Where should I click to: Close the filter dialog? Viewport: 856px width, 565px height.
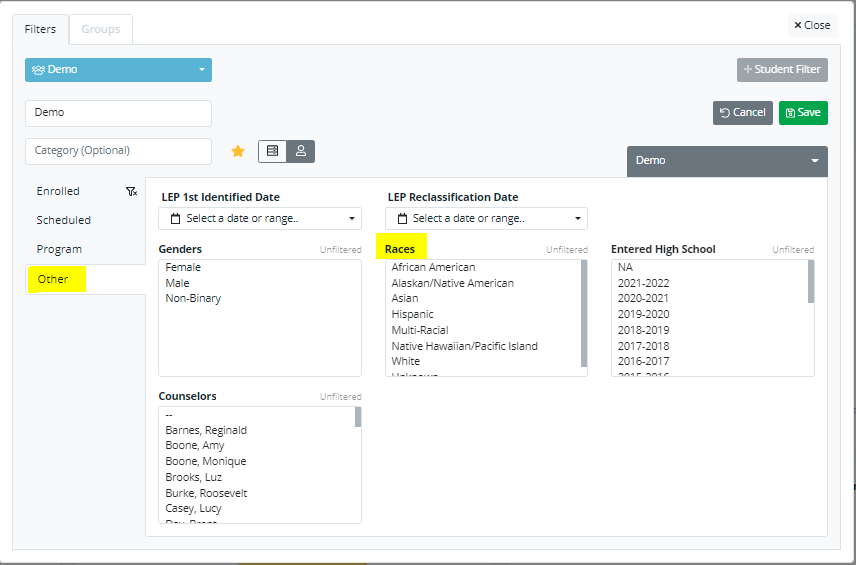811,26
